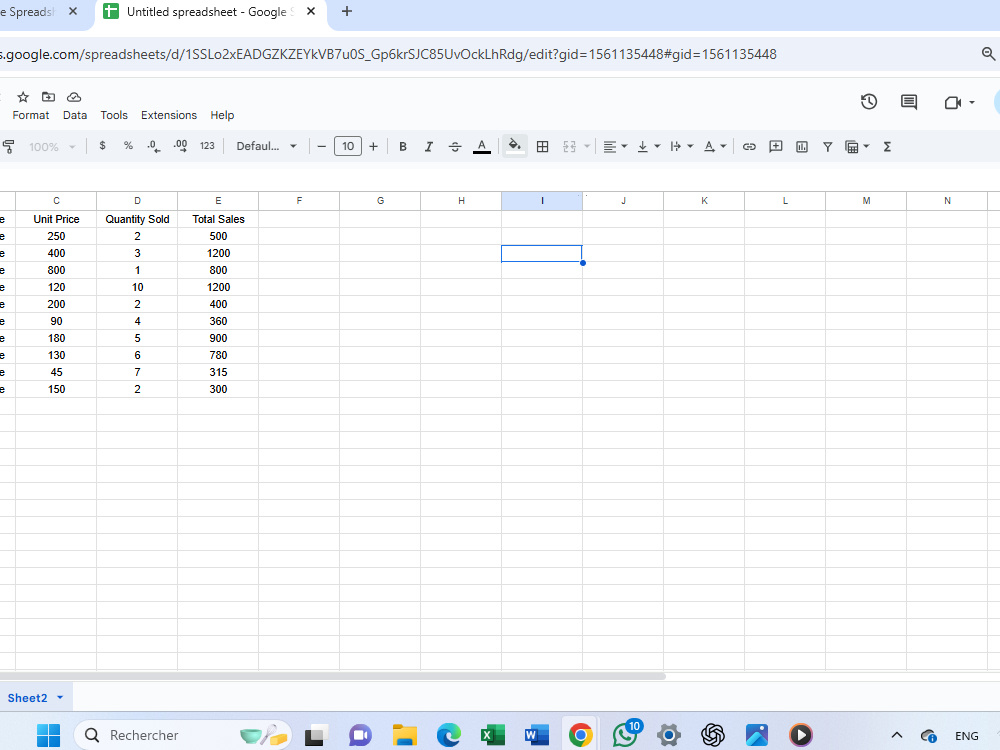Check the cloud document status icon
The width and height of the screenshot is (1000, 750).
(x=74, y=97)
